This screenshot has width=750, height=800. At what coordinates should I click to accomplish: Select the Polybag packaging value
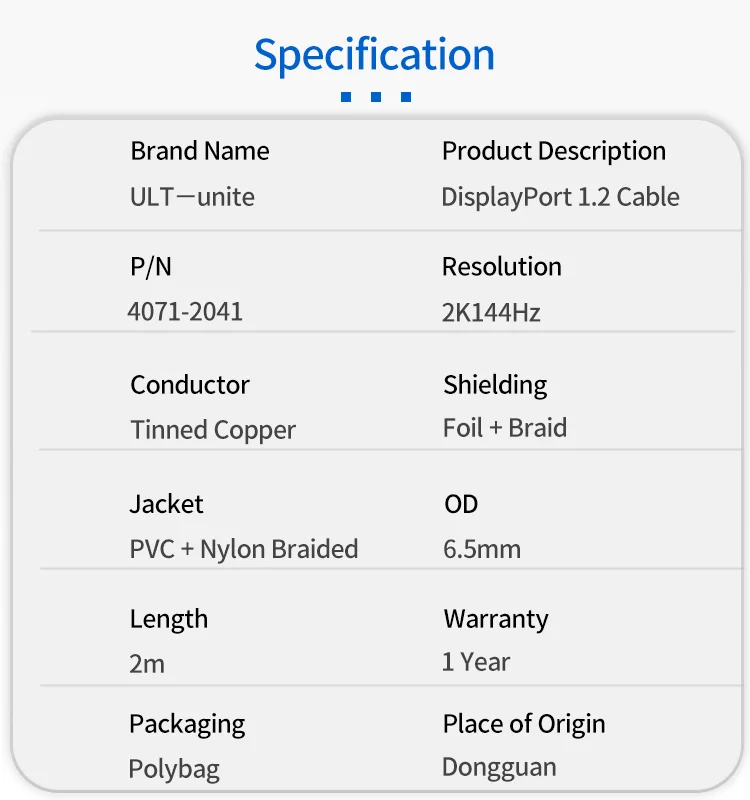pos(174,769)
